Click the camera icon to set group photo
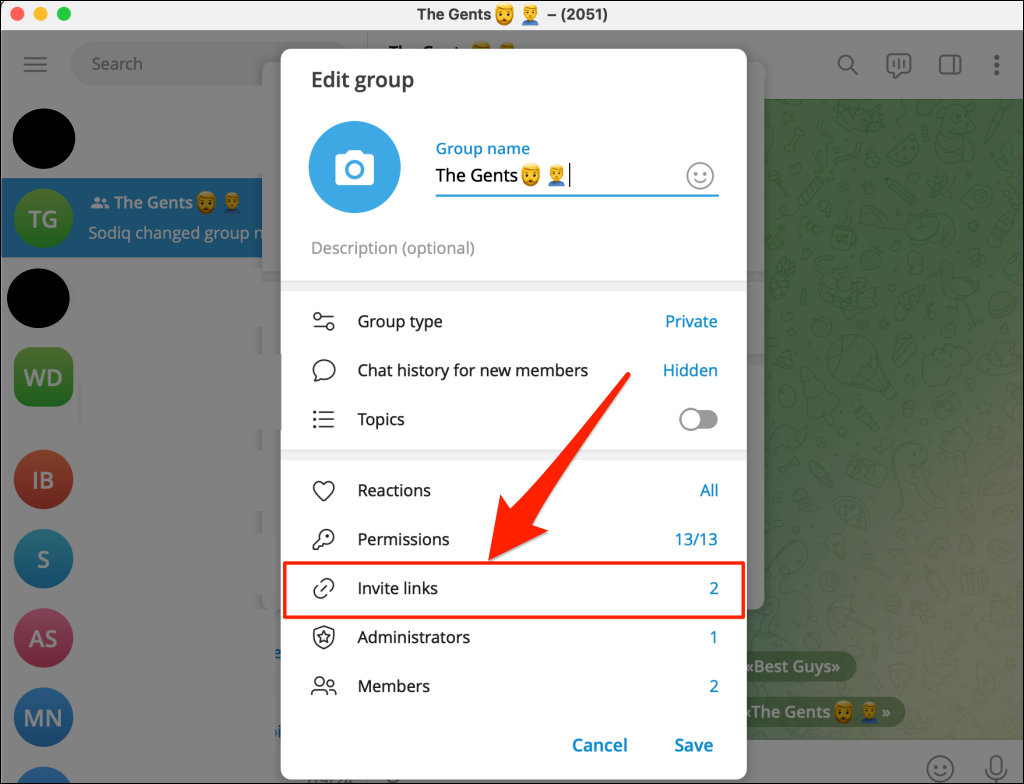The height and width of the screenshot is (784, 1024). pos(354,169)
